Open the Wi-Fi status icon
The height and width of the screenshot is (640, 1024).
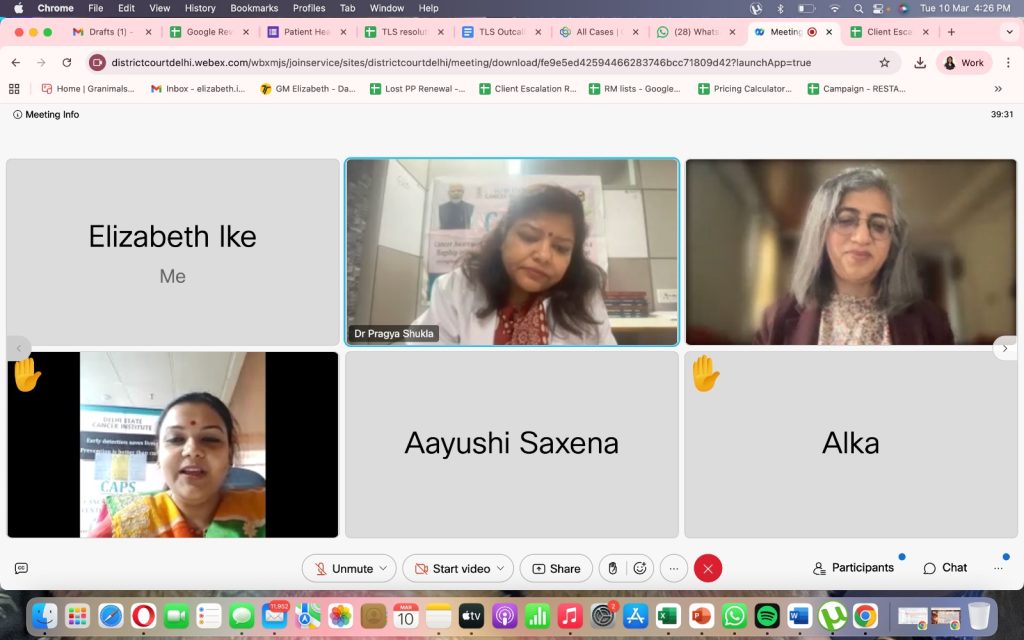(834, 8)
